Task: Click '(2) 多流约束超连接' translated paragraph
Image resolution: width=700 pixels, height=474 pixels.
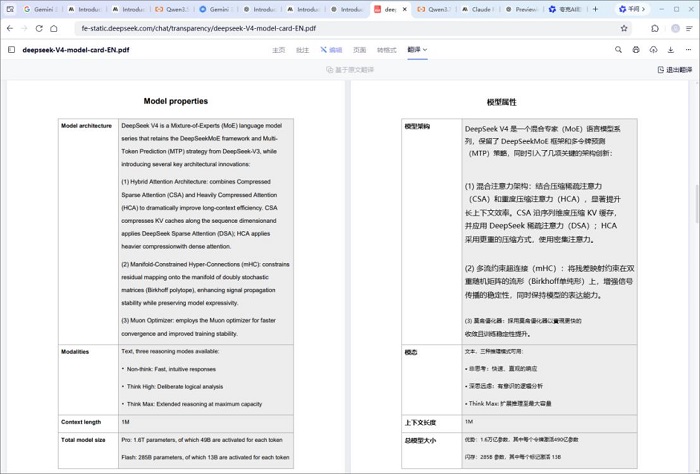Action: coord(549,282)
